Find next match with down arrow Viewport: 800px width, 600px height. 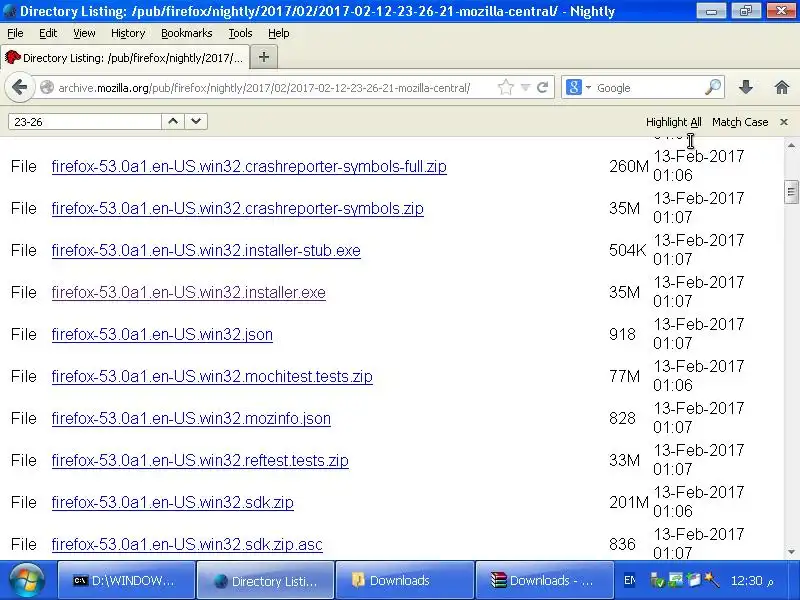click(196, 121)
